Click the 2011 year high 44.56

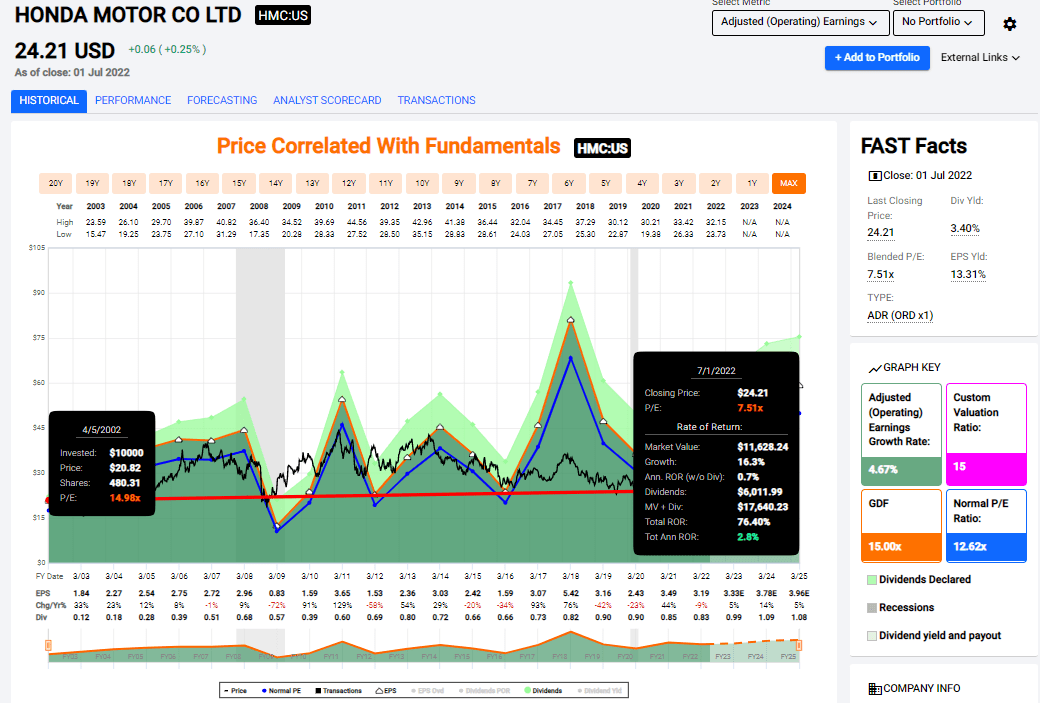tap(357, 222)
